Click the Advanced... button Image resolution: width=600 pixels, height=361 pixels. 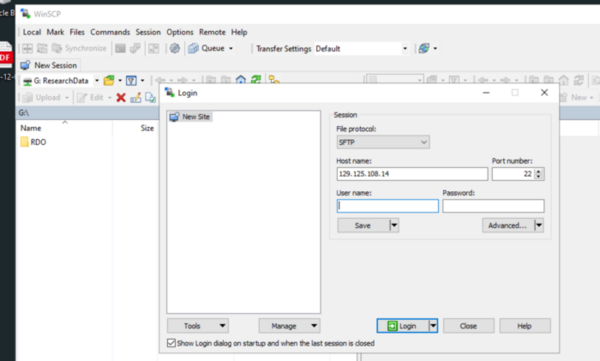tap(507, 225)
